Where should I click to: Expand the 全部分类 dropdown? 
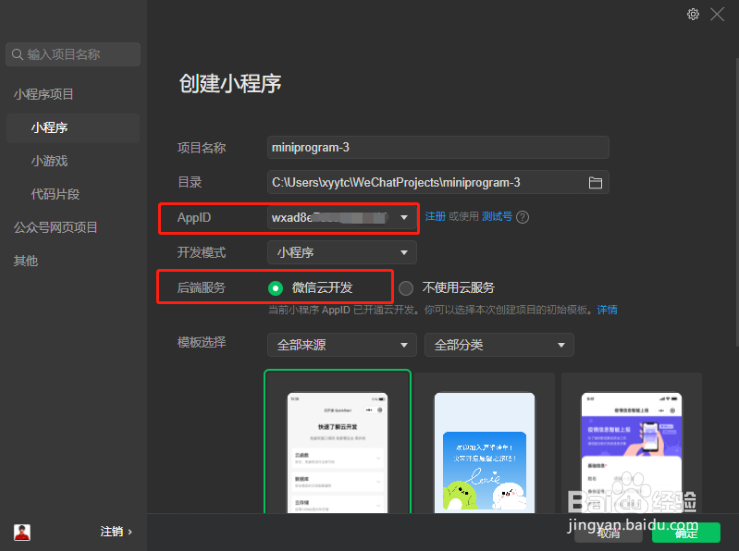point(499,345)
